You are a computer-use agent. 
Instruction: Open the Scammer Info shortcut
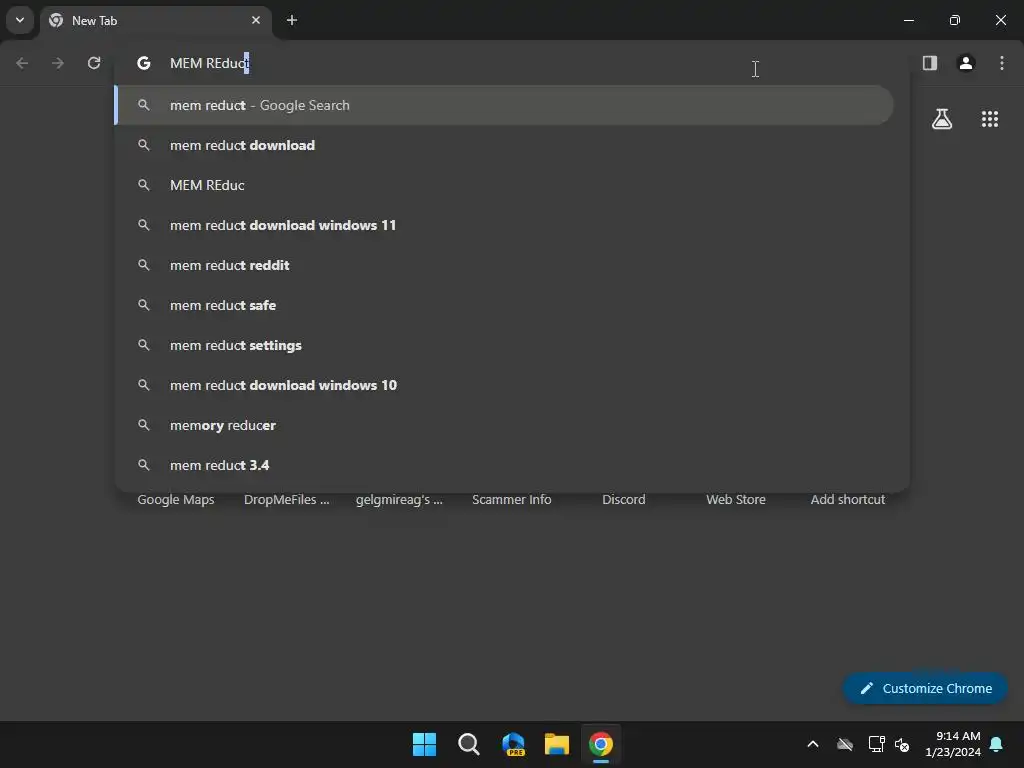click(511, 500)
